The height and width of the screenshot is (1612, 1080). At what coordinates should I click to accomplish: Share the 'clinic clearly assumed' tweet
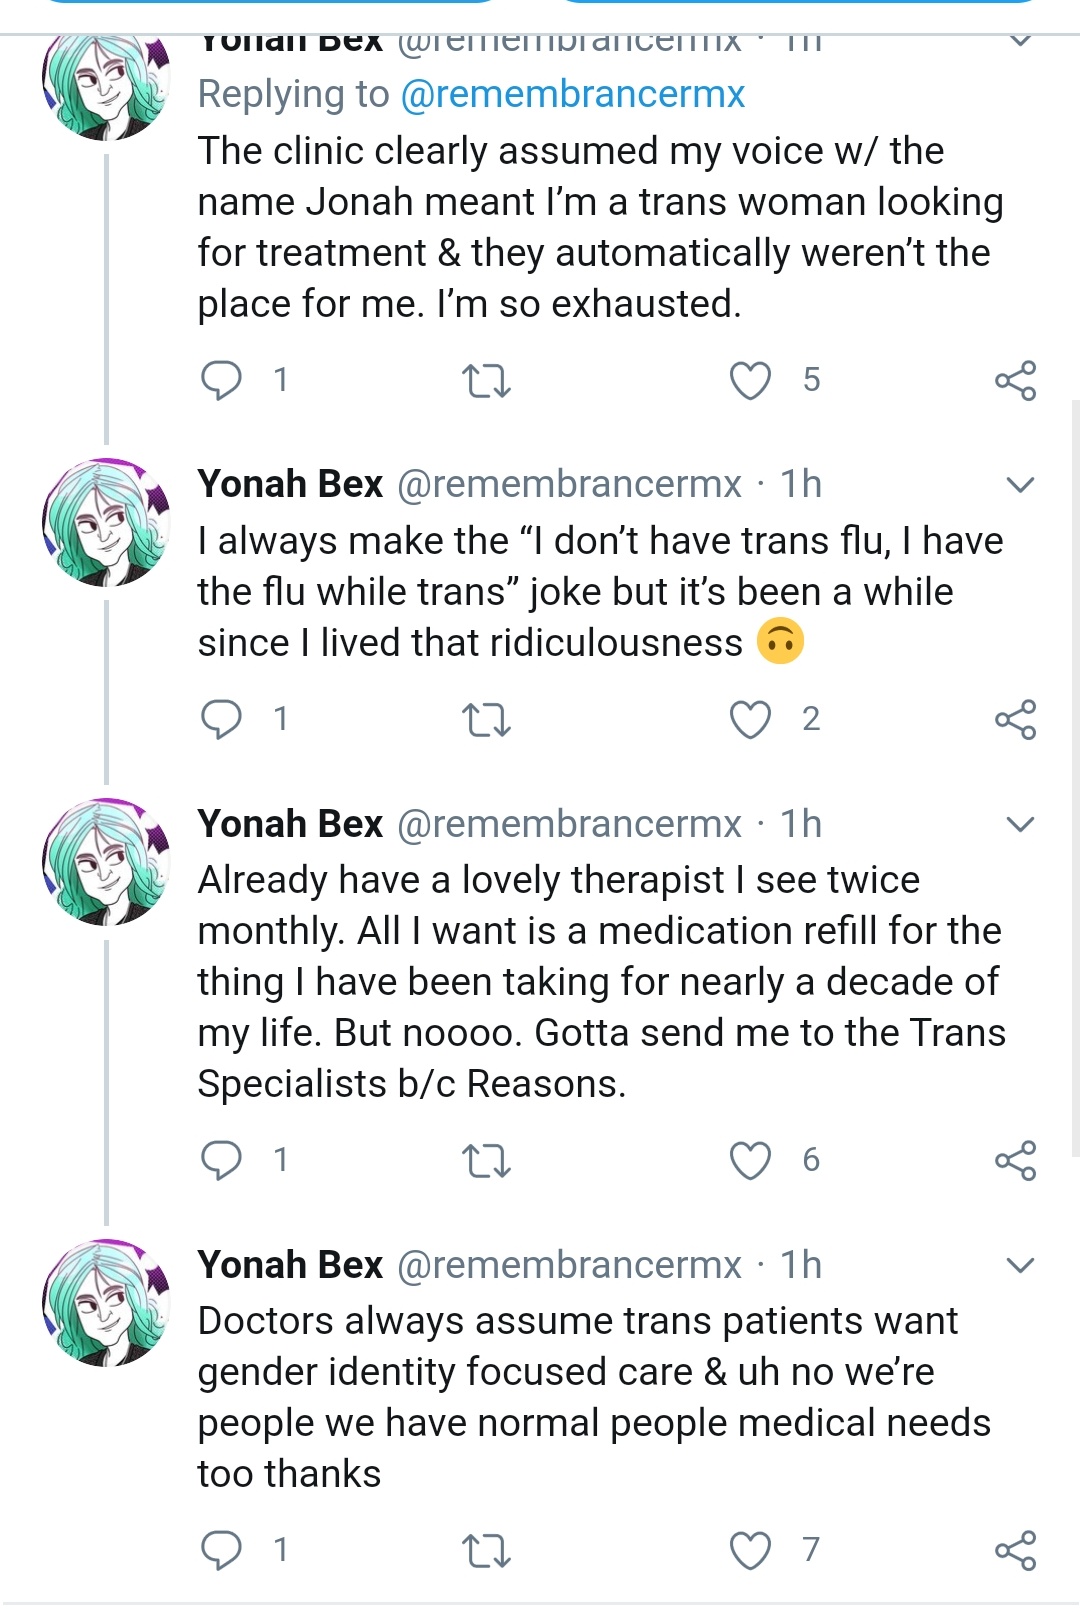[1015, 381]
